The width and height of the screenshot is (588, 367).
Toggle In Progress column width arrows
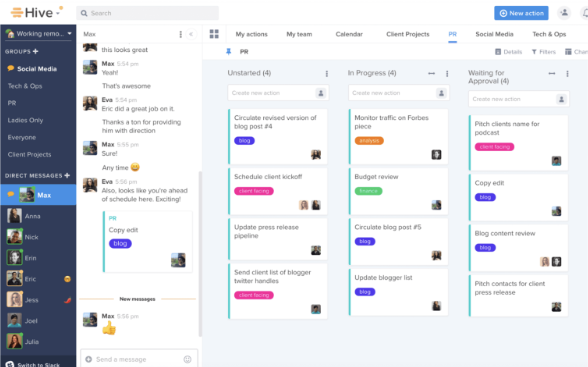coord(431,73)
